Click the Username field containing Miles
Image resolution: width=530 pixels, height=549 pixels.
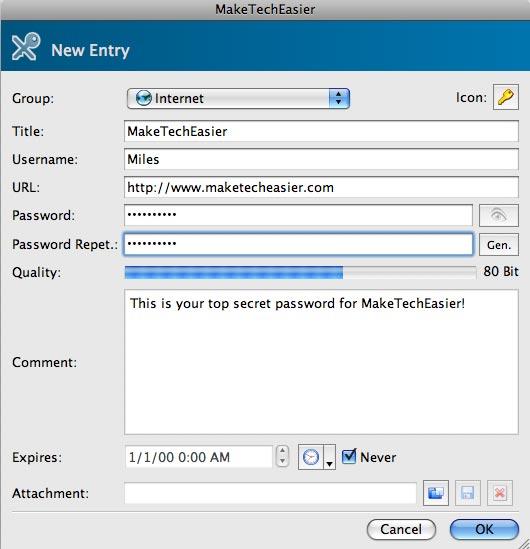(321, 159)
